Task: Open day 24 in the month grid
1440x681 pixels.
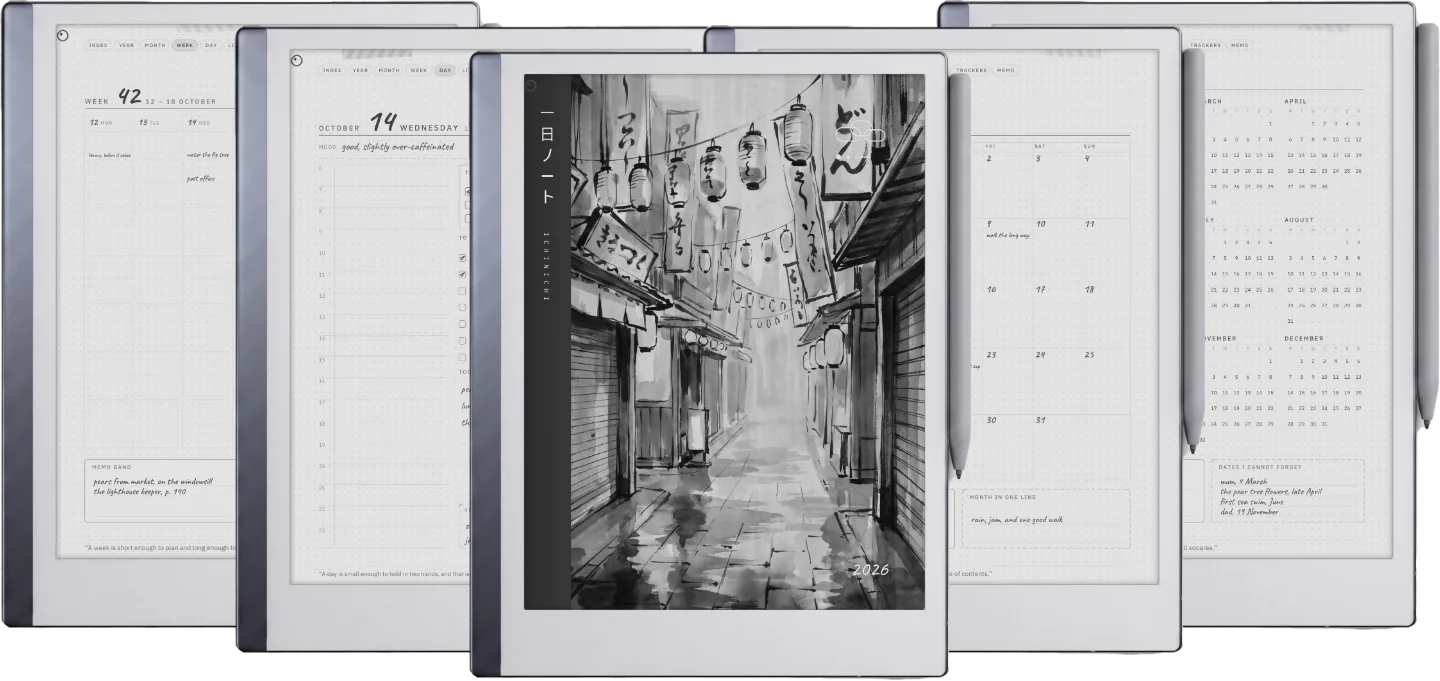Action: (1040, 355)
